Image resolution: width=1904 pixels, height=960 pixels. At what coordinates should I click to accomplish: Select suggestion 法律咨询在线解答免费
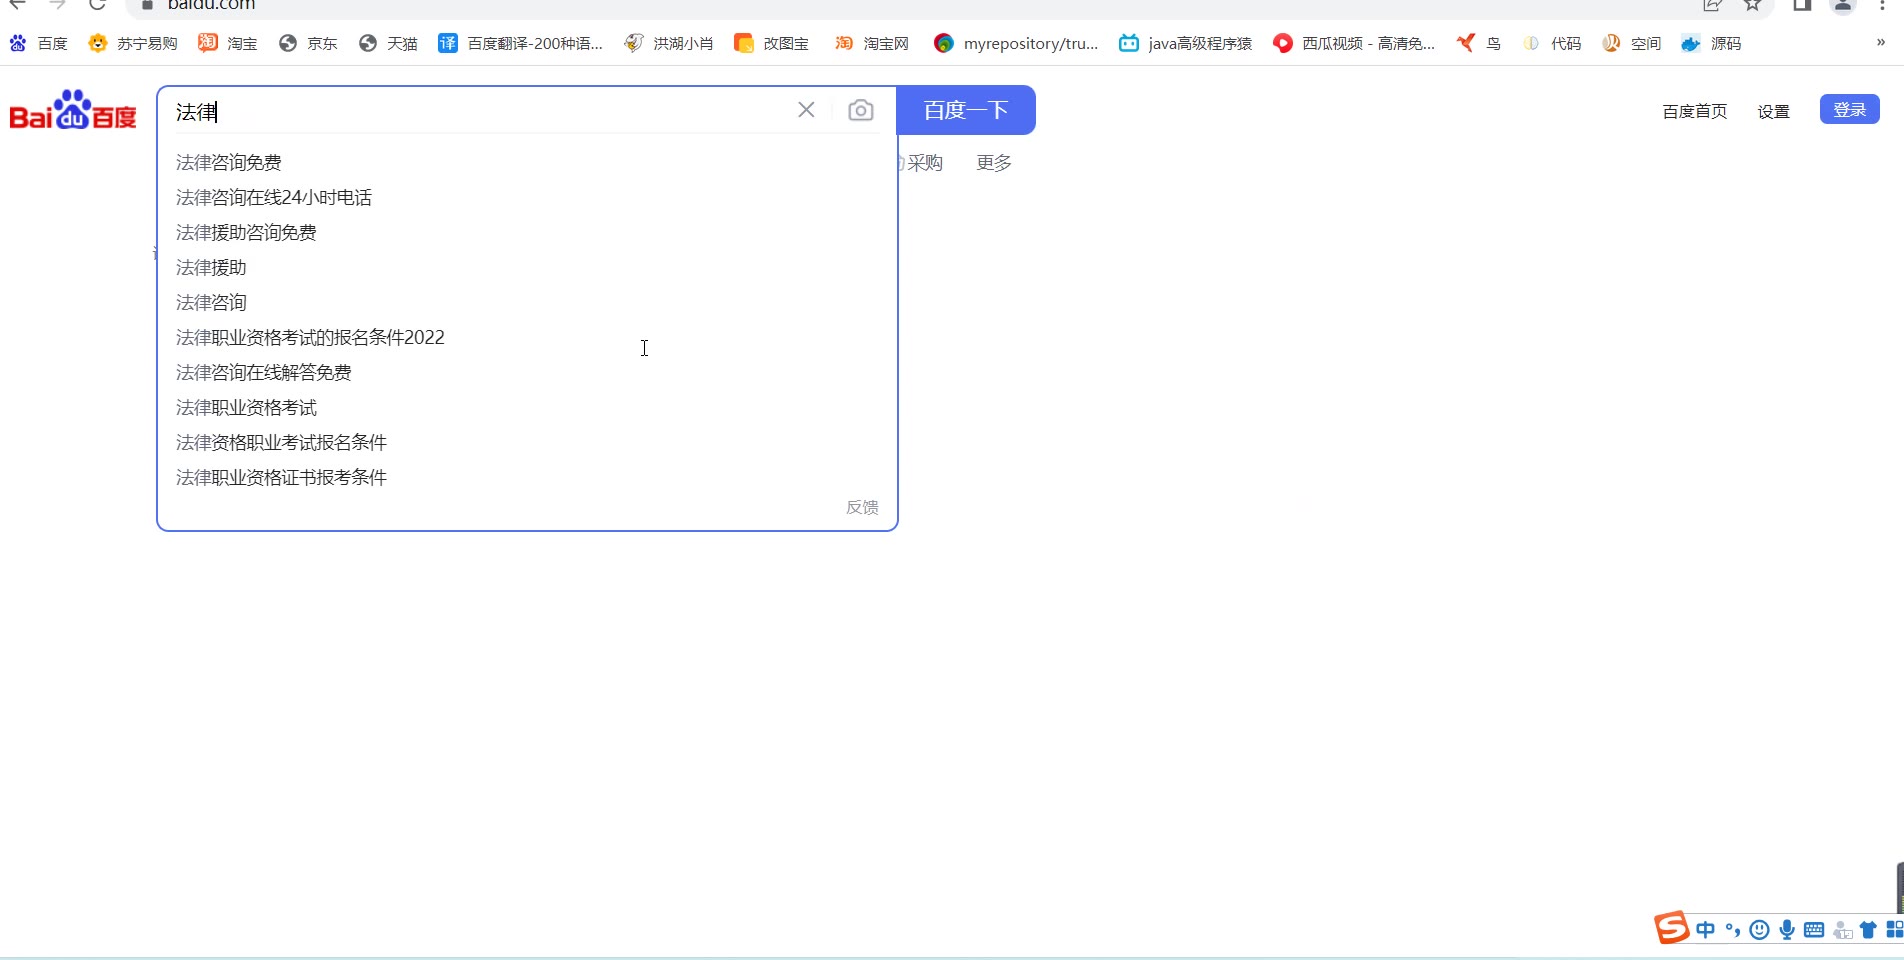point(264,372)
